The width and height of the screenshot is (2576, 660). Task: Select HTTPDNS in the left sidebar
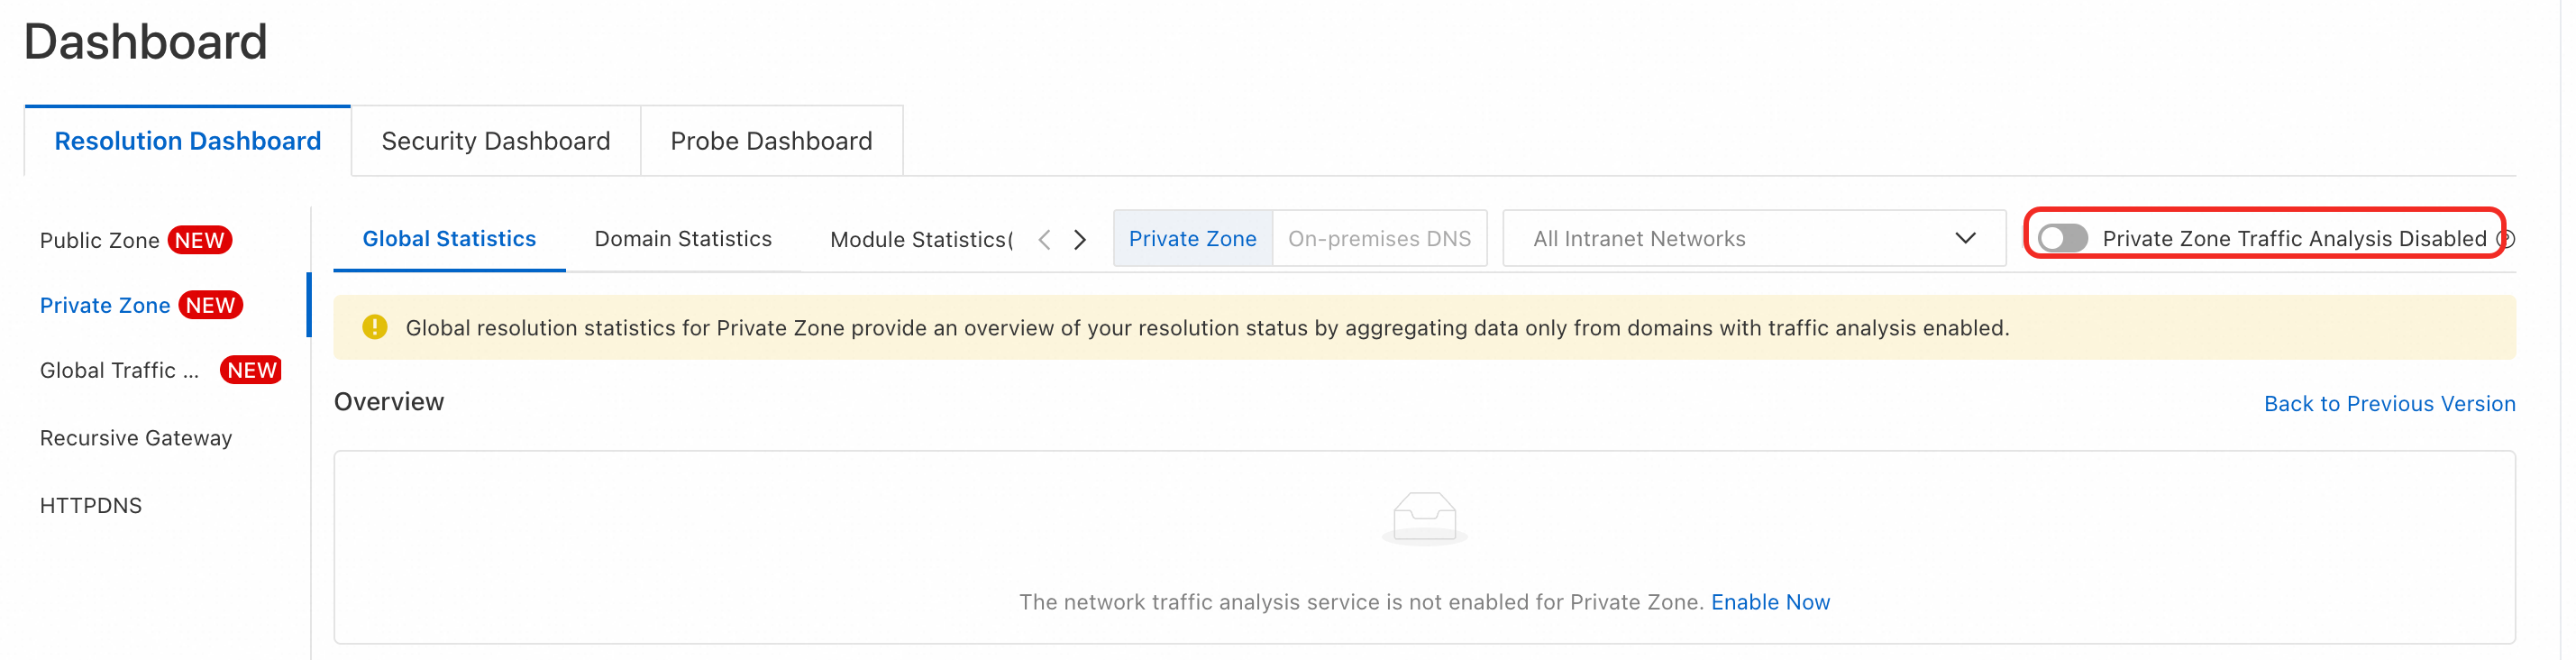91,506
